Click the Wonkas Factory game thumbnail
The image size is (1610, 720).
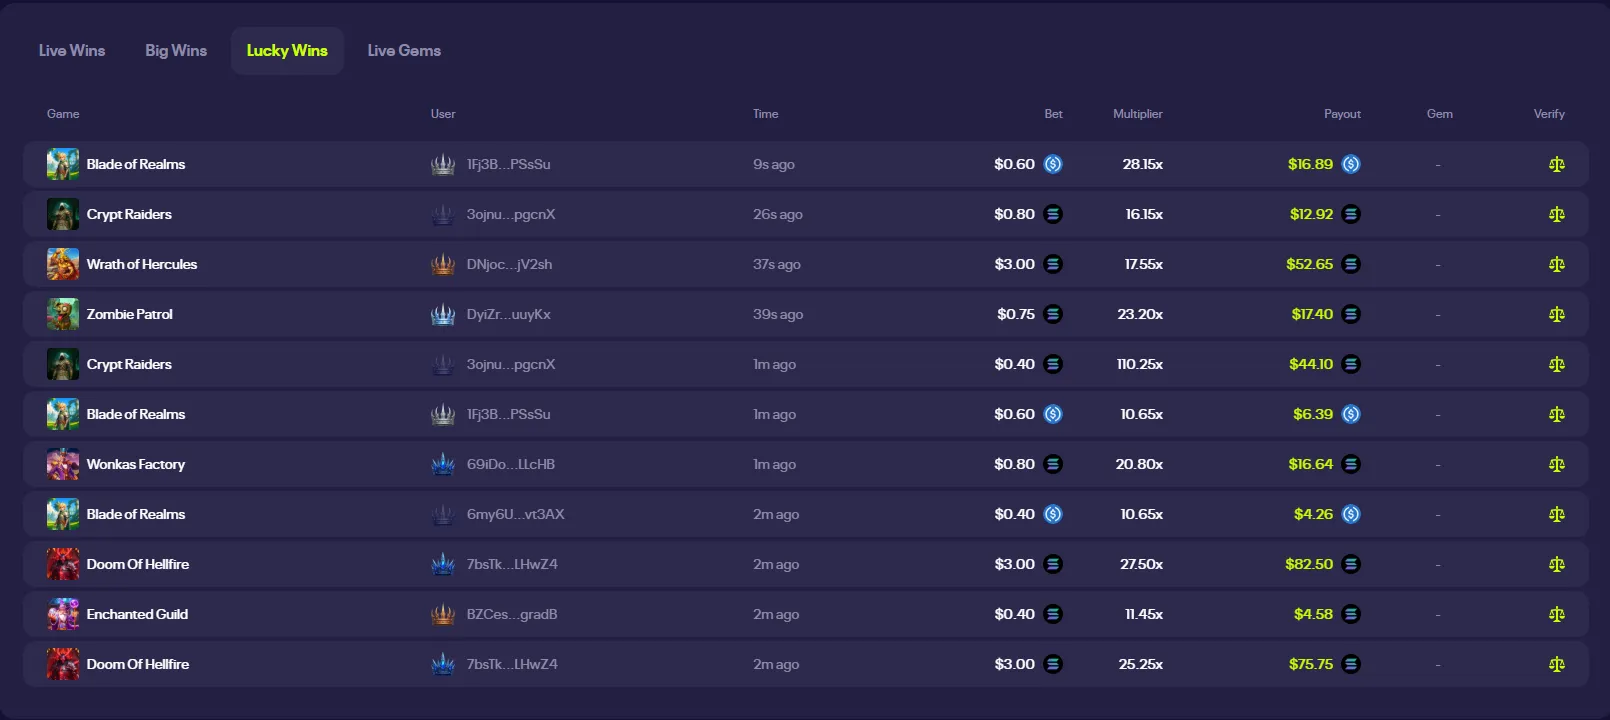coord(63,464)
